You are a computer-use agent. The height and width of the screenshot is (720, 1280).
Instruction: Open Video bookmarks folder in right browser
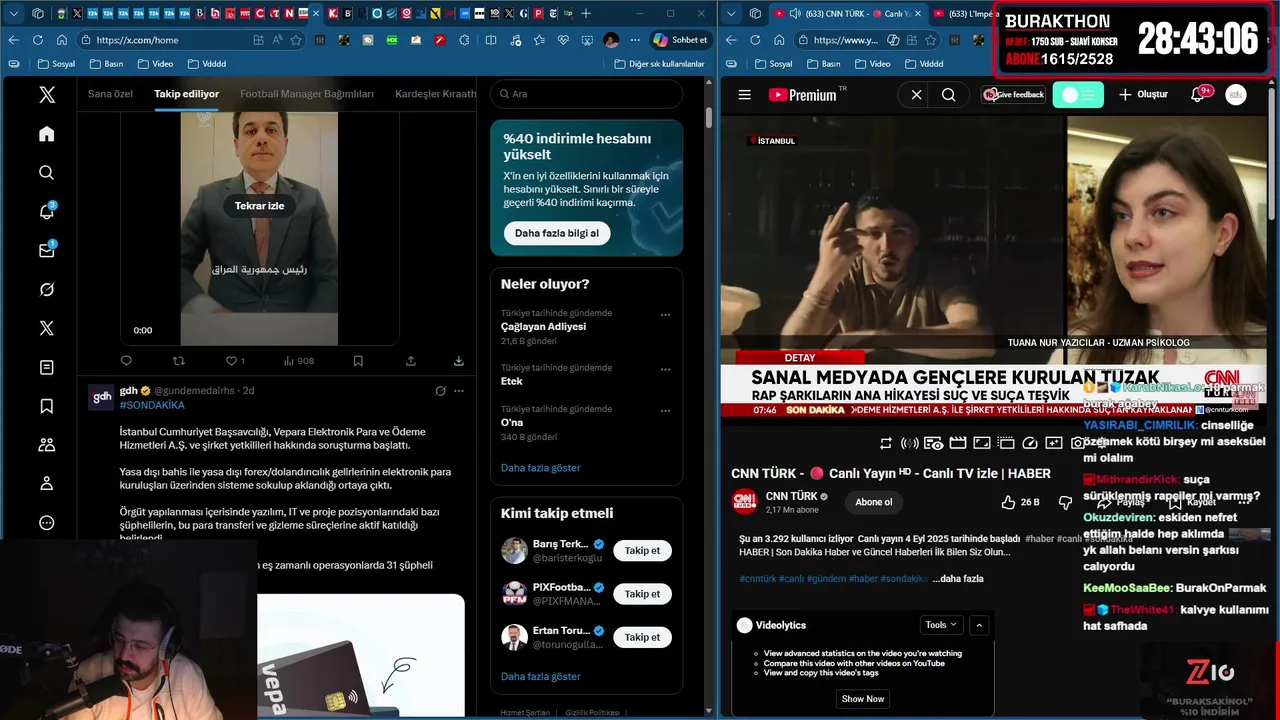point(872,63)
